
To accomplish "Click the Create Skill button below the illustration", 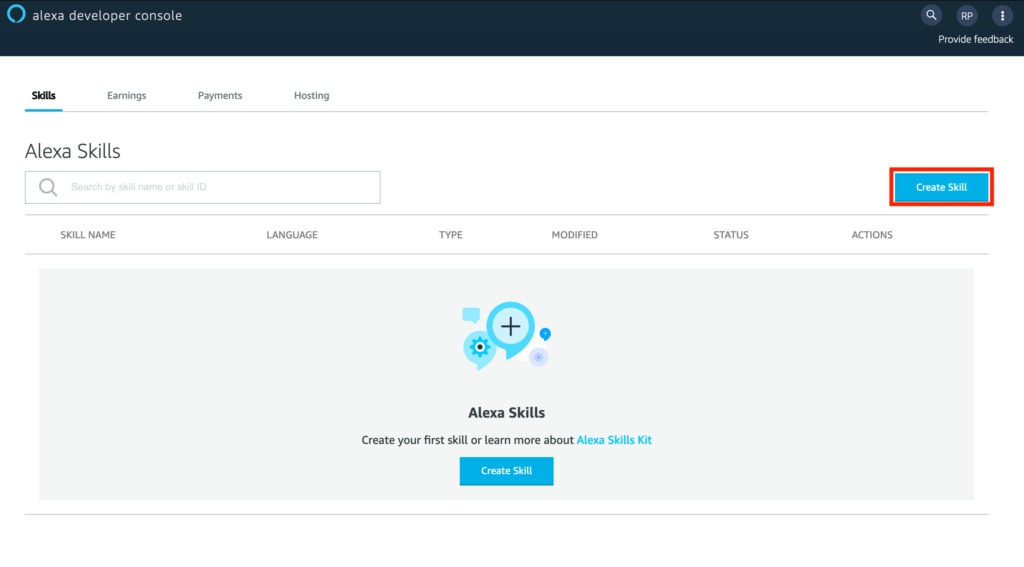I will tap(506, 471).
